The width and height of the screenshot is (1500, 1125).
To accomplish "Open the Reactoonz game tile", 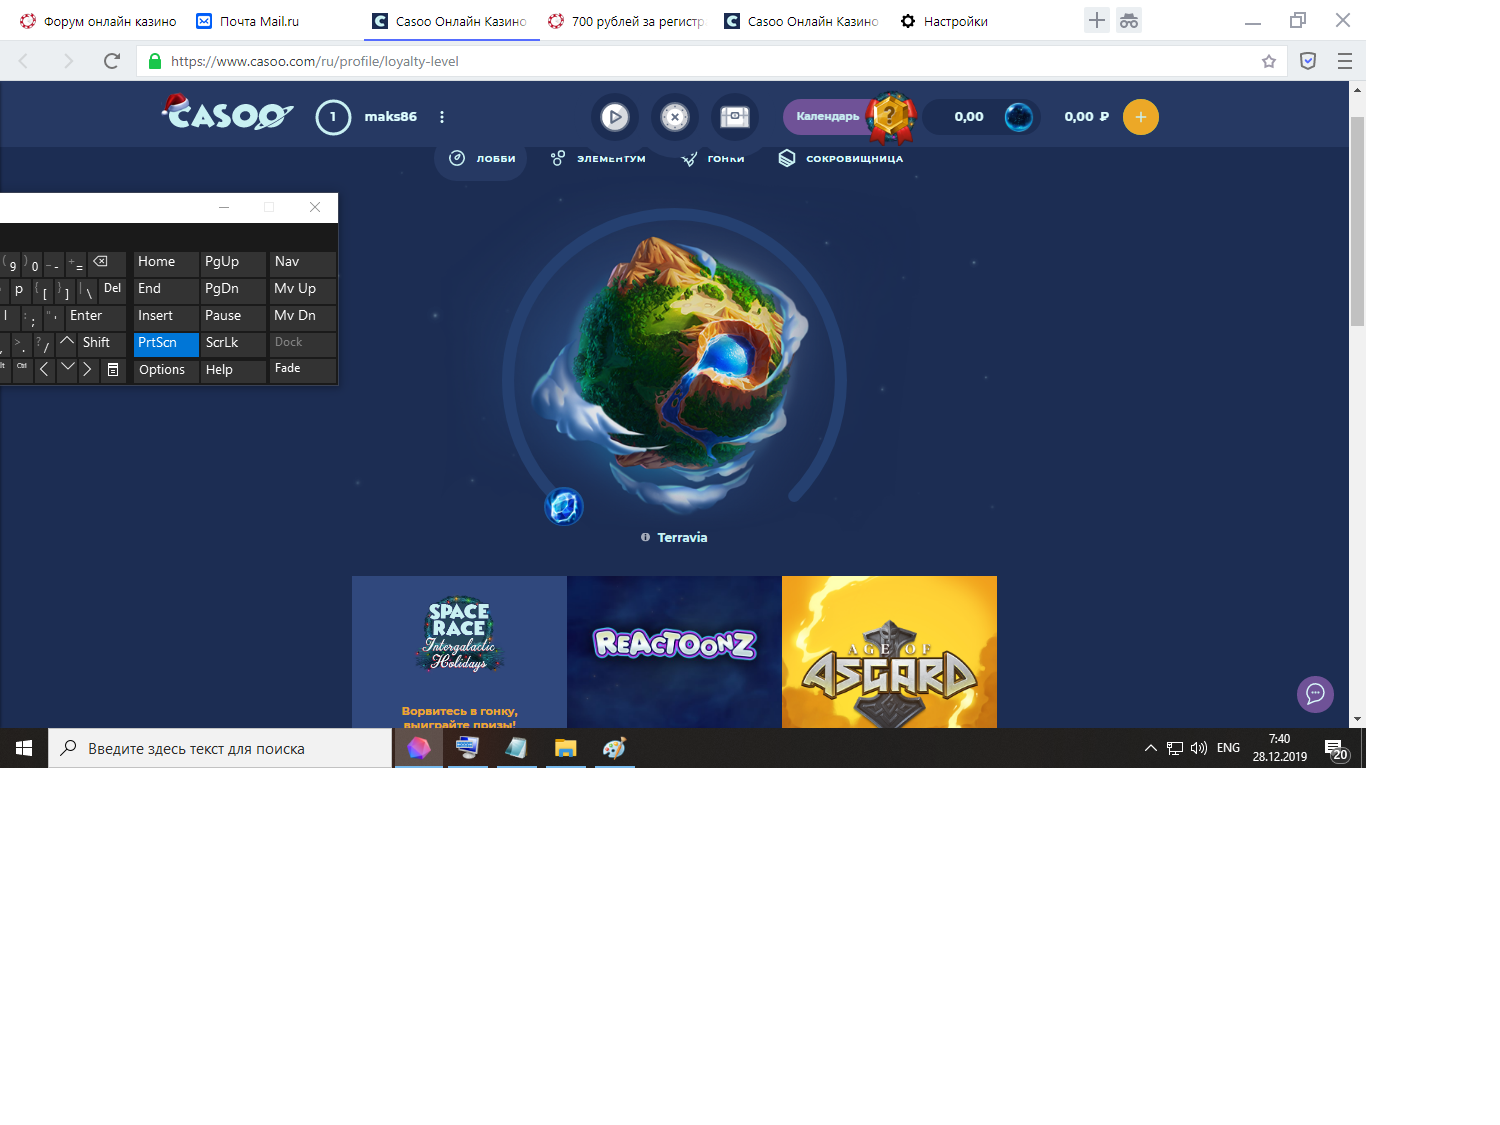I will (x=674, y=652).
